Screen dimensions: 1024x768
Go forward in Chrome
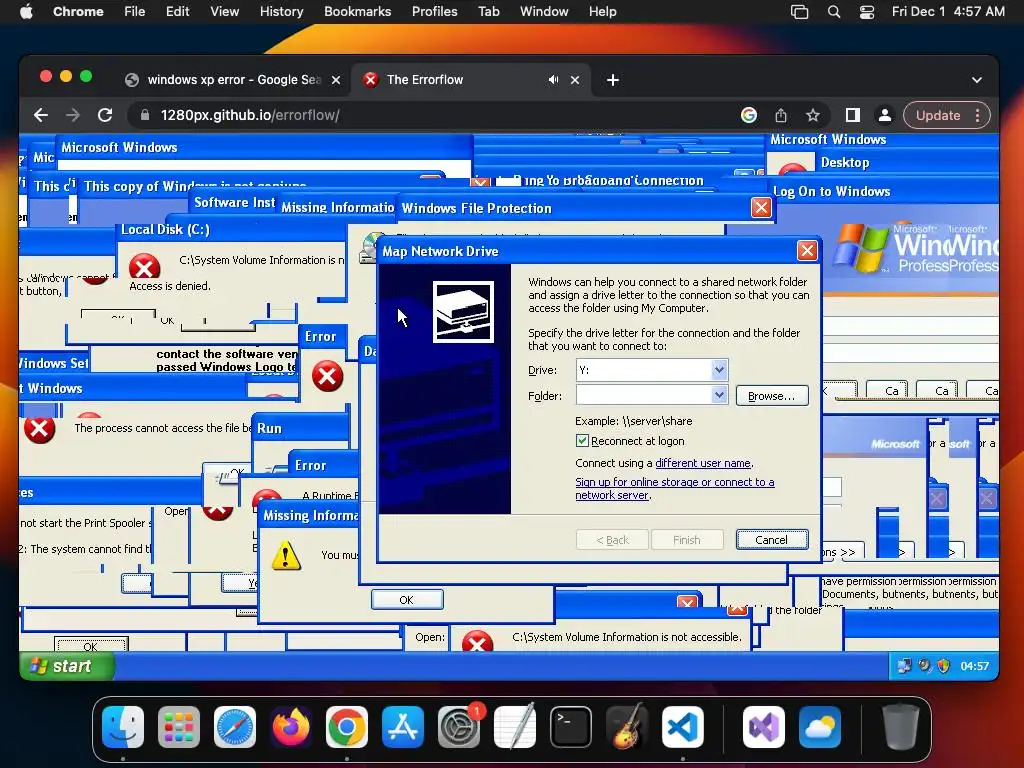pyautogui.click(x=72, y=115)
